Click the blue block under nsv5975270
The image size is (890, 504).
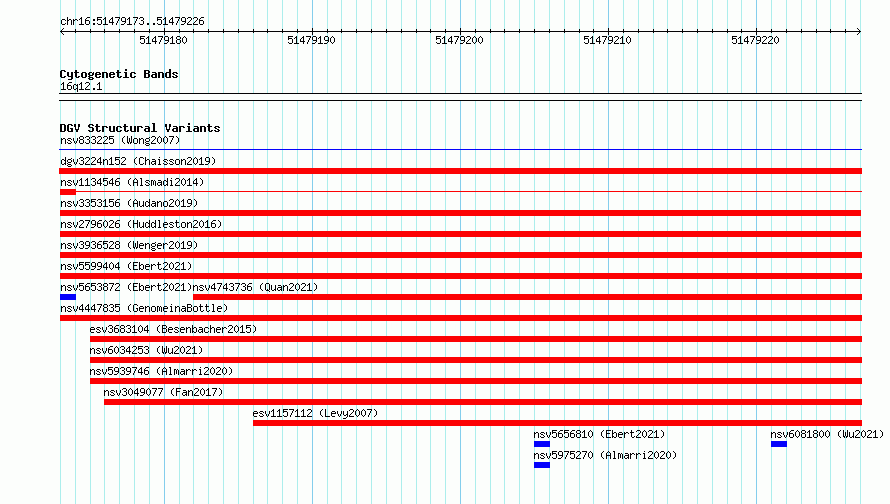pyautogui.click(x=541, y=465)
